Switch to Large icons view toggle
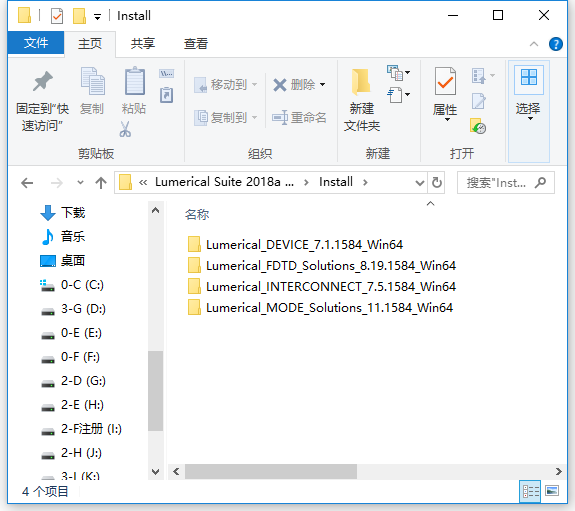This screenshot has height=511, width=575. click(552, 491)
